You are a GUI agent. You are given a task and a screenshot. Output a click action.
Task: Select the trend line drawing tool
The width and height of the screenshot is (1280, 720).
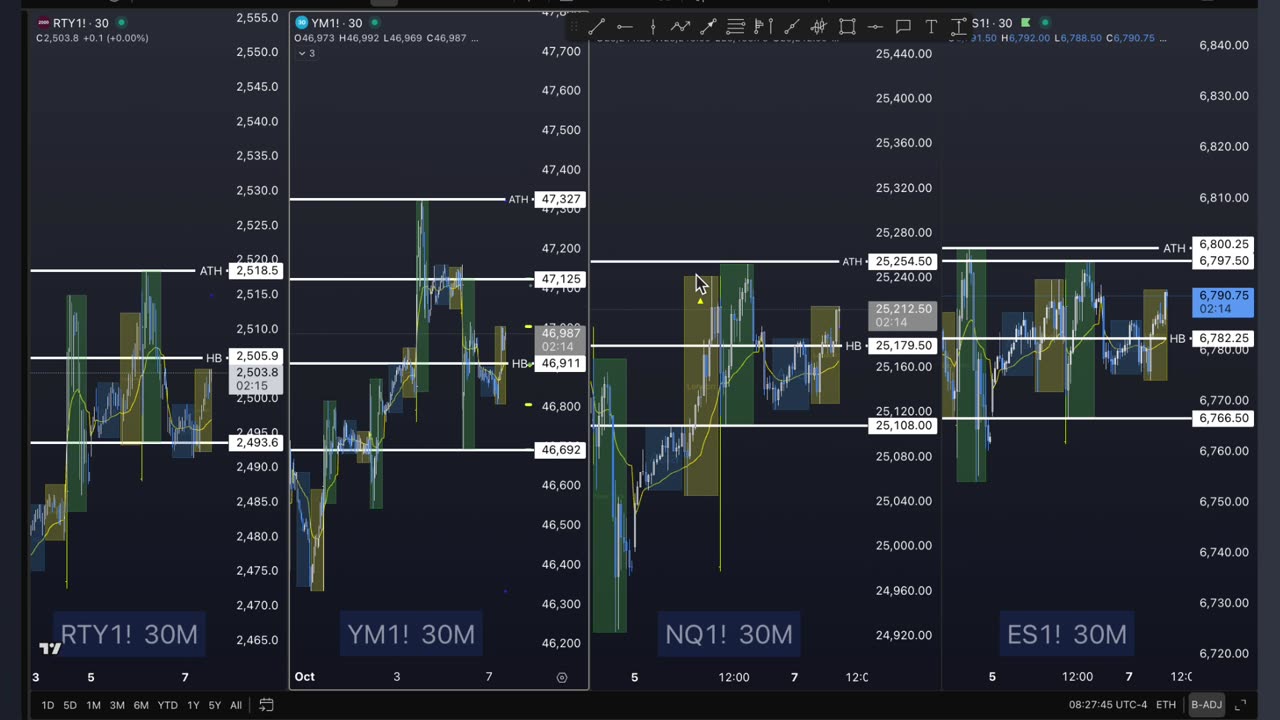coord(596,27)
